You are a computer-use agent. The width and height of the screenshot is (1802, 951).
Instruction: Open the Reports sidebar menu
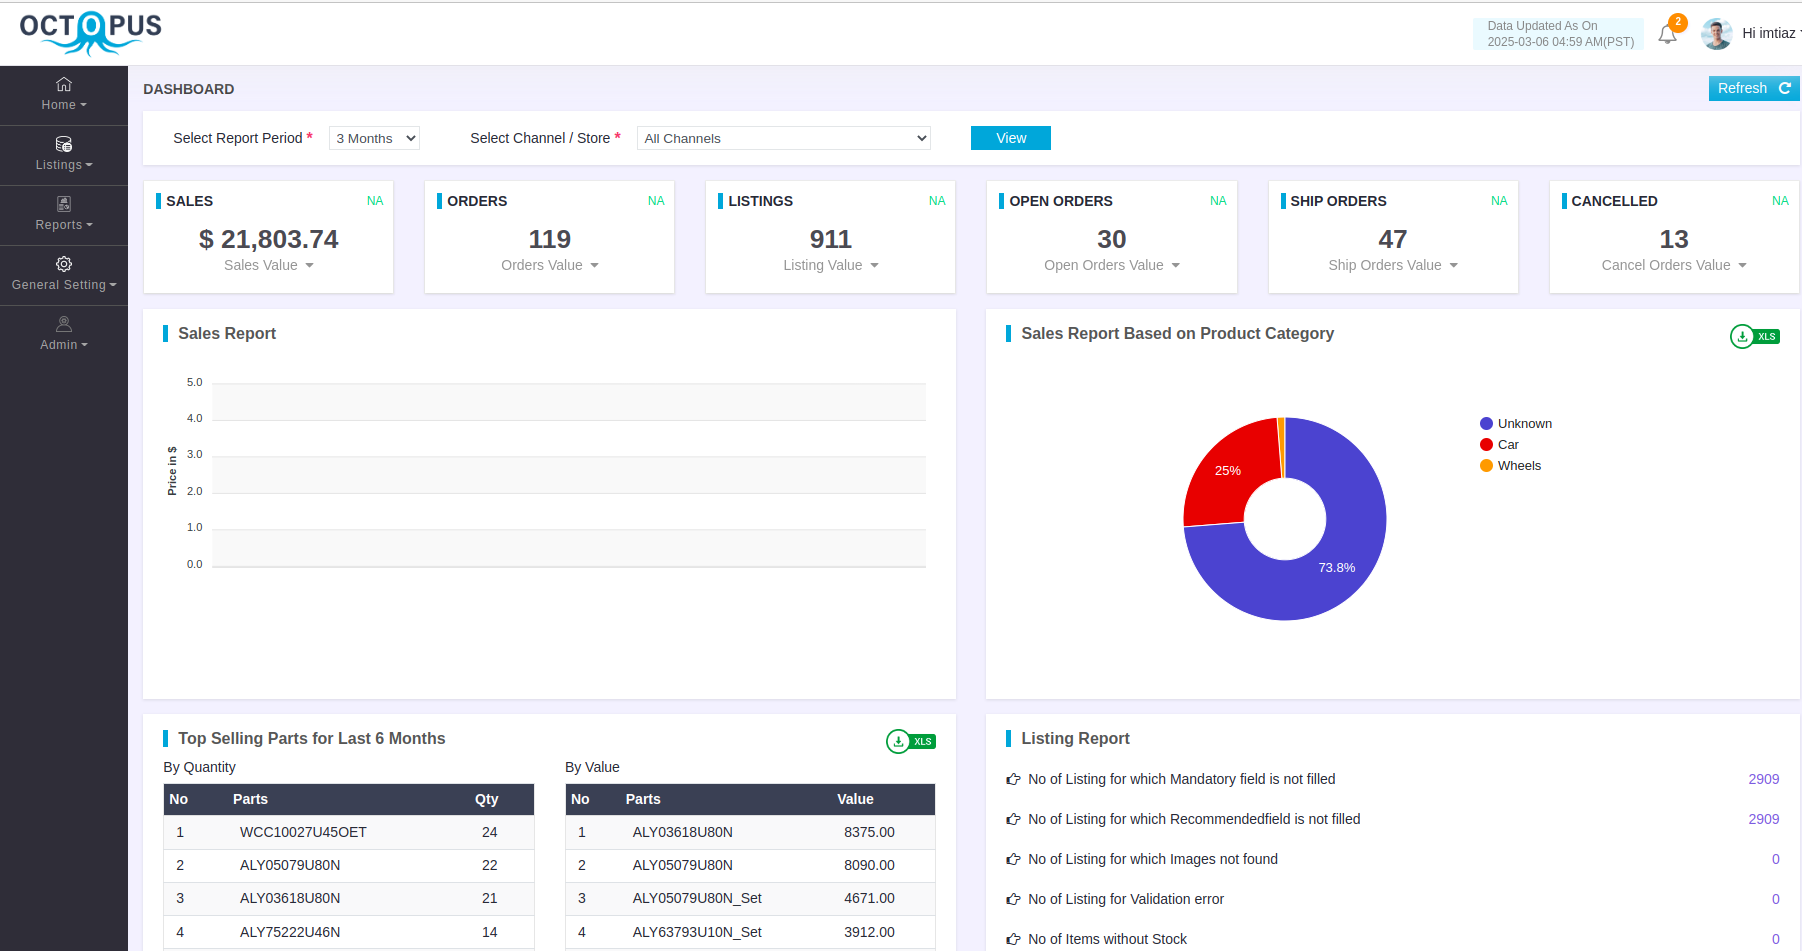[64, 215]
